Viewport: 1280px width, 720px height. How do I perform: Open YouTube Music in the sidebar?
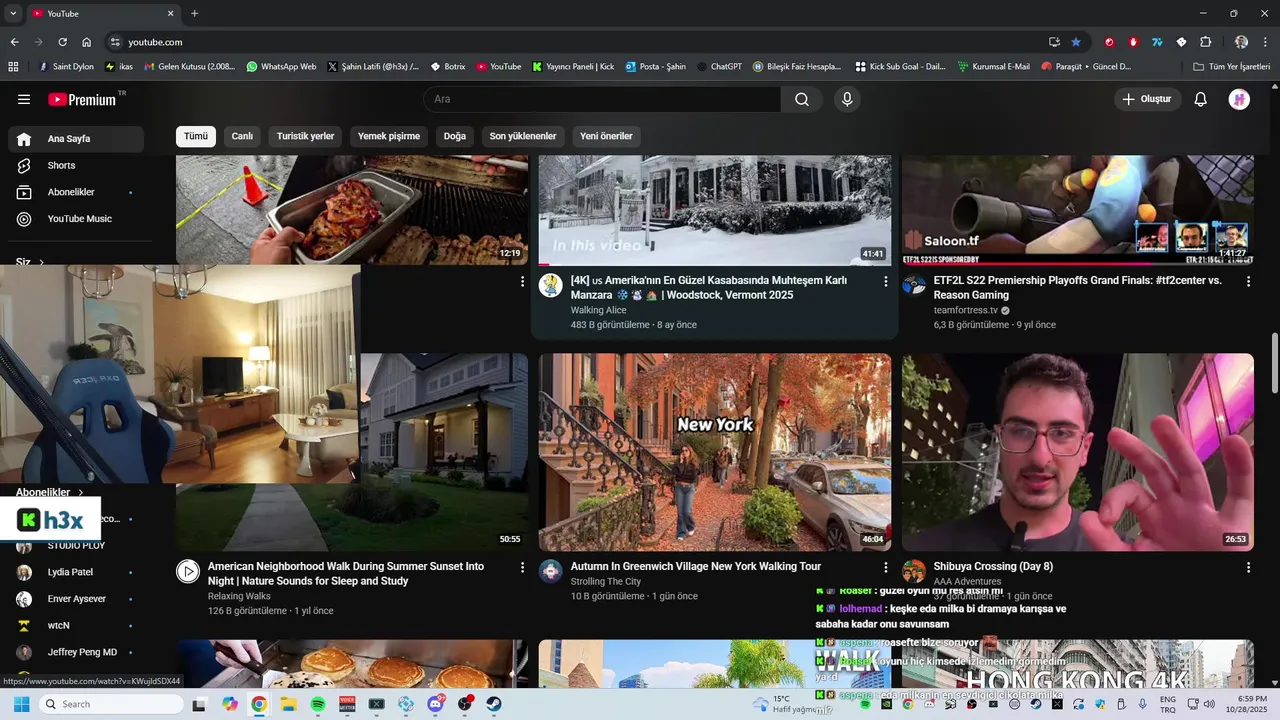(76, 219)
